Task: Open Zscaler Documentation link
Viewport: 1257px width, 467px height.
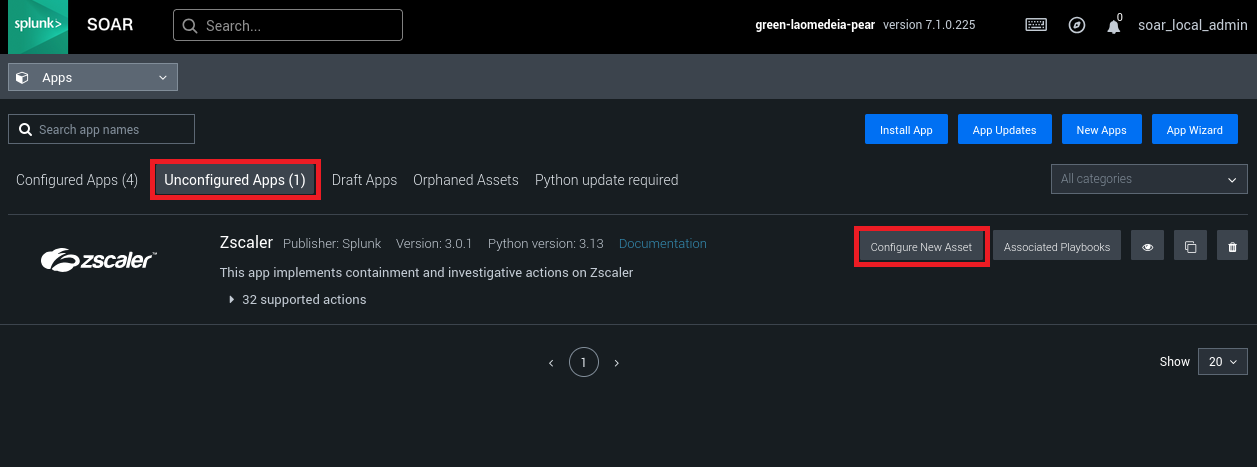Action: tap(662, 244)
